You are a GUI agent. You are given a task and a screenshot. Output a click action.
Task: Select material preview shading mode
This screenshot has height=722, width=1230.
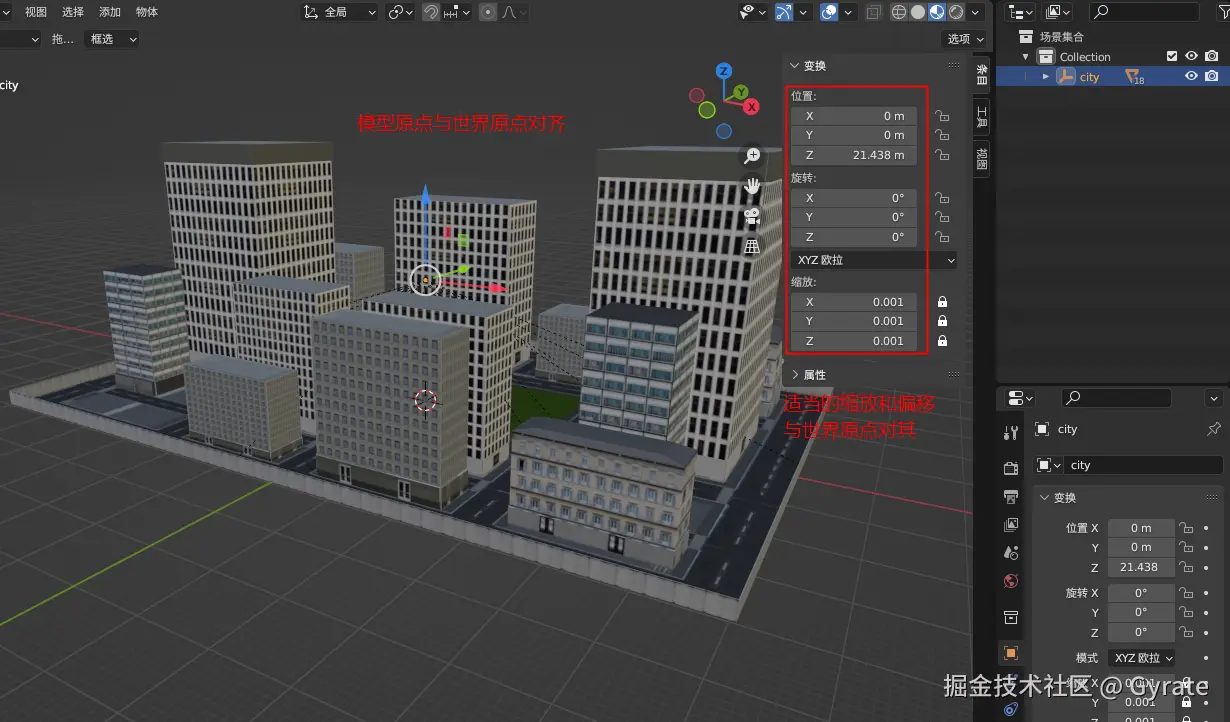(x=937, y=12)
